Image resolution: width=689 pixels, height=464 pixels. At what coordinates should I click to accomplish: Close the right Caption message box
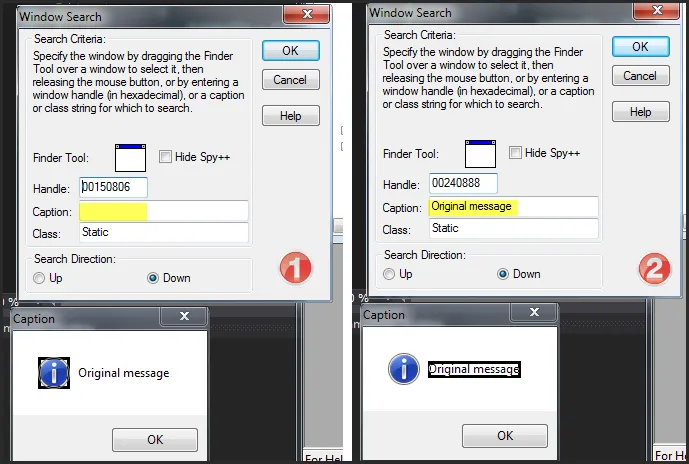(534, 312)
